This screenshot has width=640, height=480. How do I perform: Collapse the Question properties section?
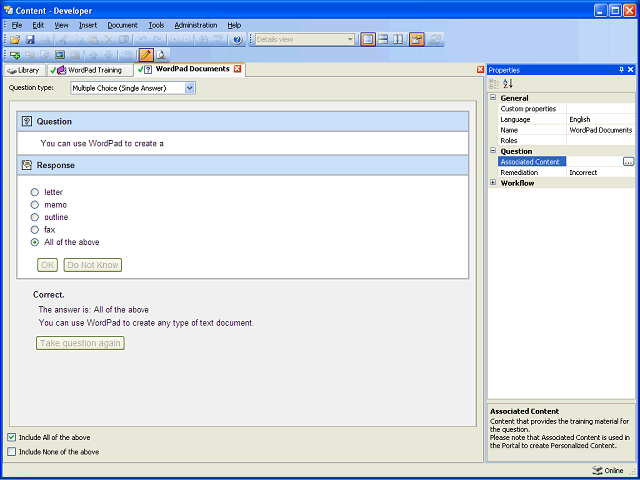(493, 151)
